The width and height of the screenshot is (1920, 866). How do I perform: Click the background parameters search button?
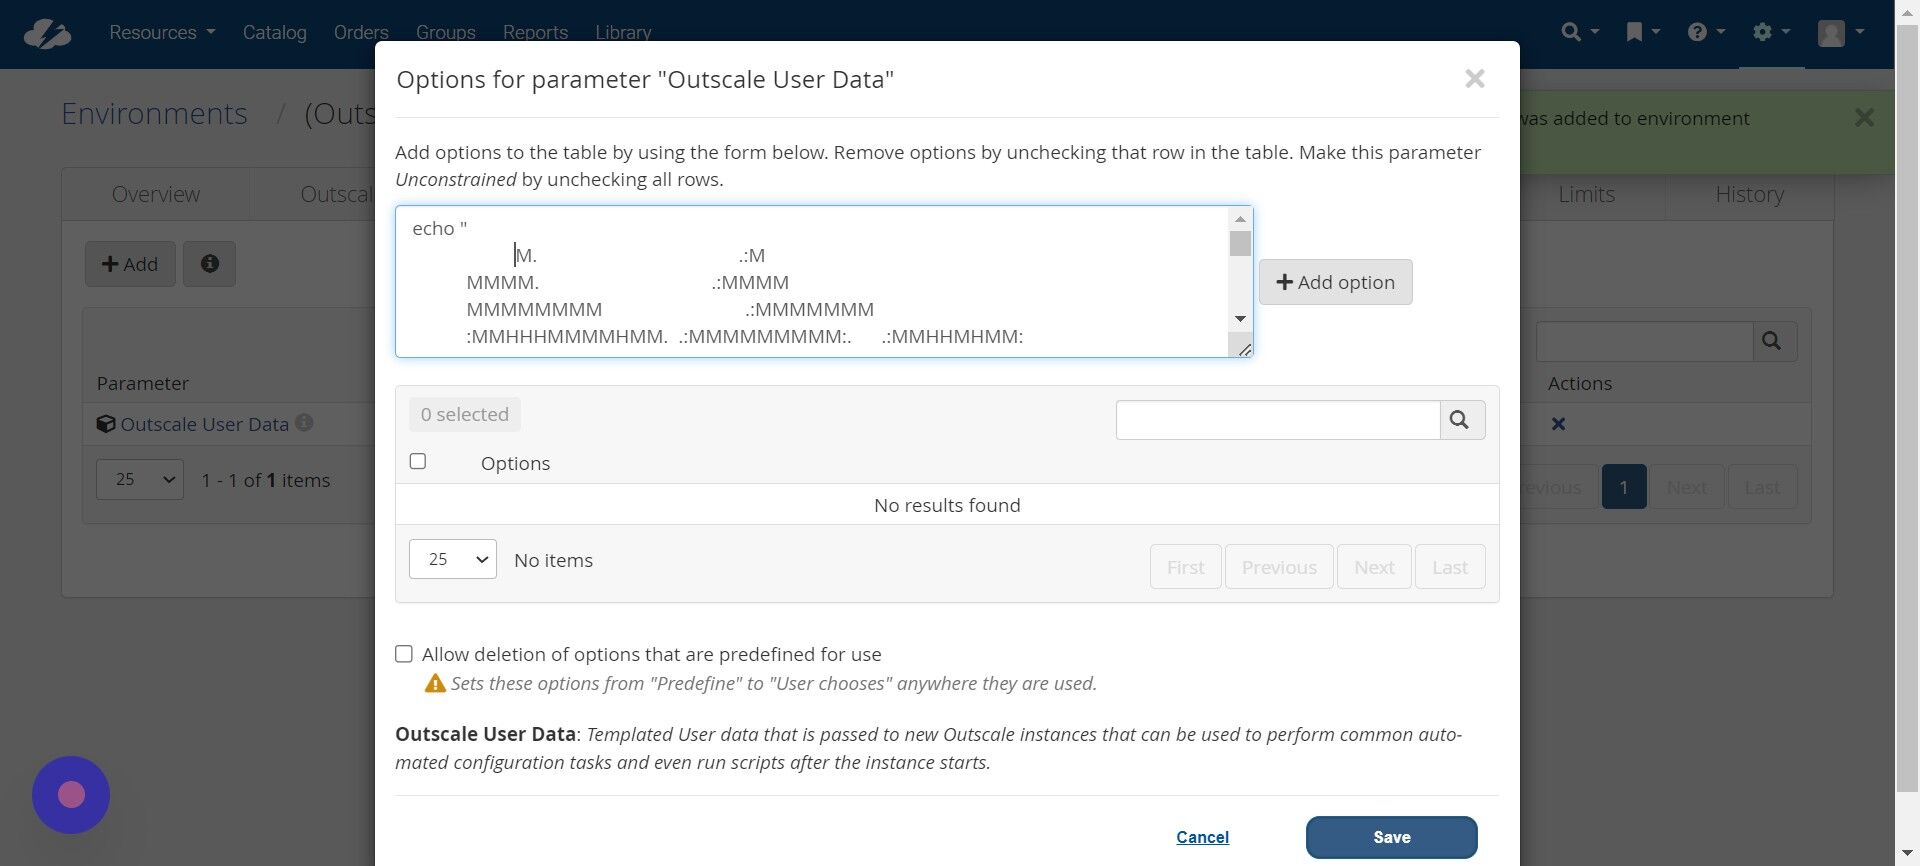[x=1773, y=341]
